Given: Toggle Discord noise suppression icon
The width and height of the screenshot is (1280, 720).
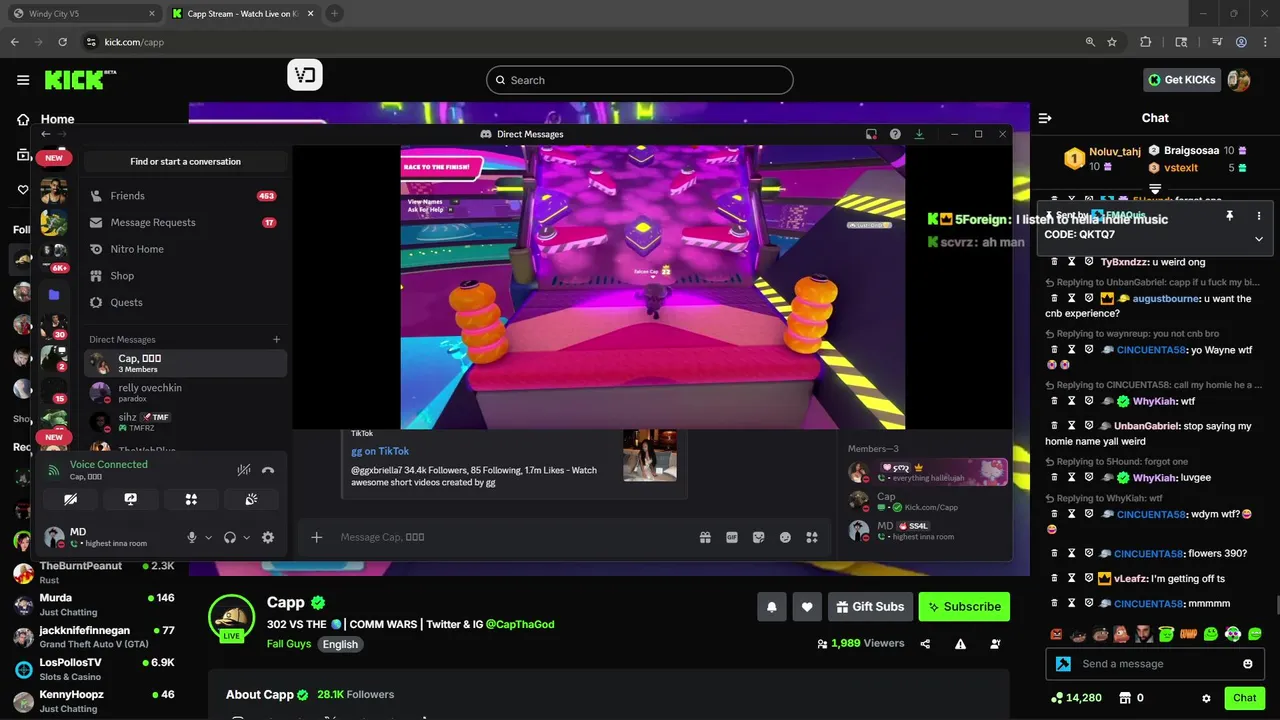Looking at the screenshot, I should coord(243,470).
